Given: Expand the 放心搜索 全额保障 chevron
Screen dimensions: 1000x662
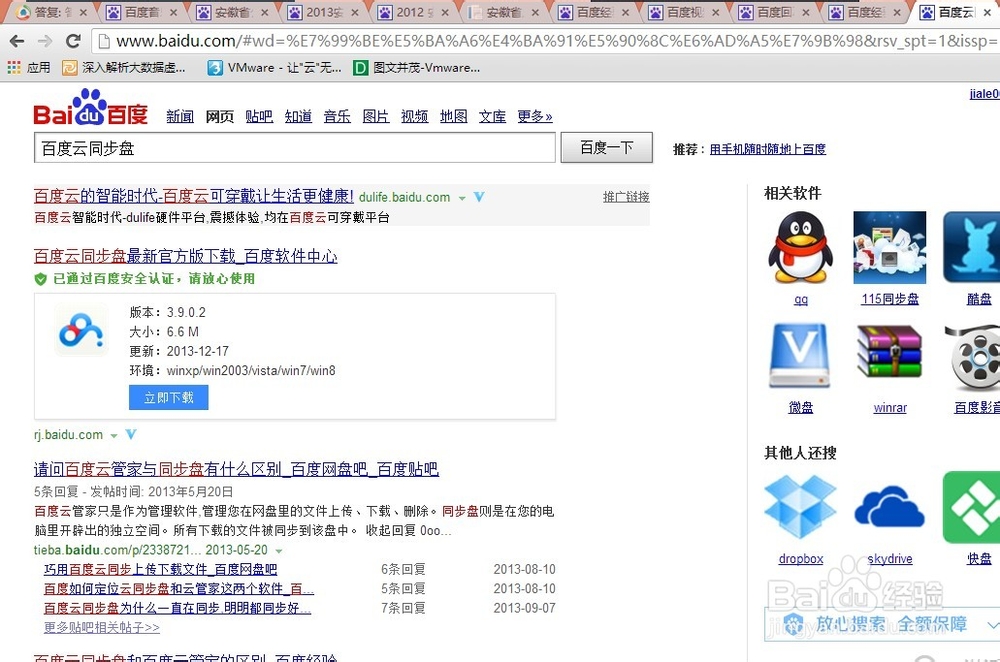Looking at the screenshot, I should click(993, 624).
